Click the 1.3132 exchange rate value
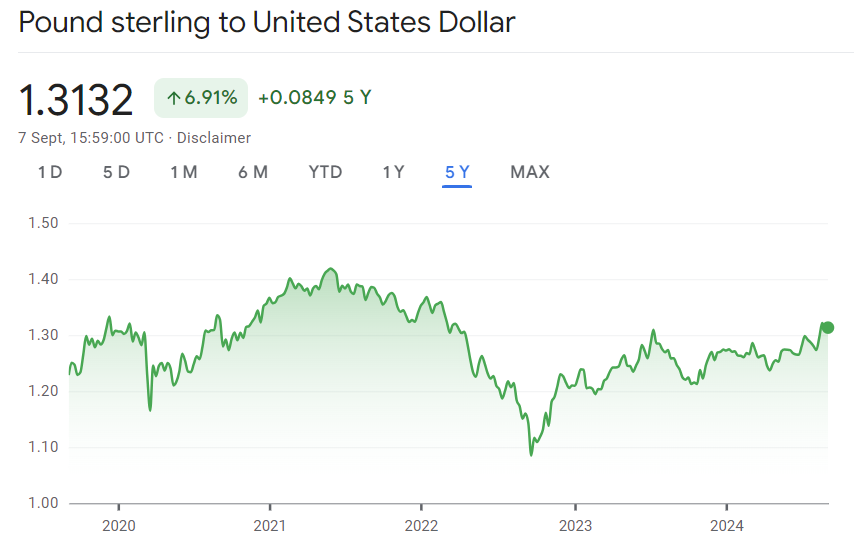This screenshot has width=854, height=551. 76,99
